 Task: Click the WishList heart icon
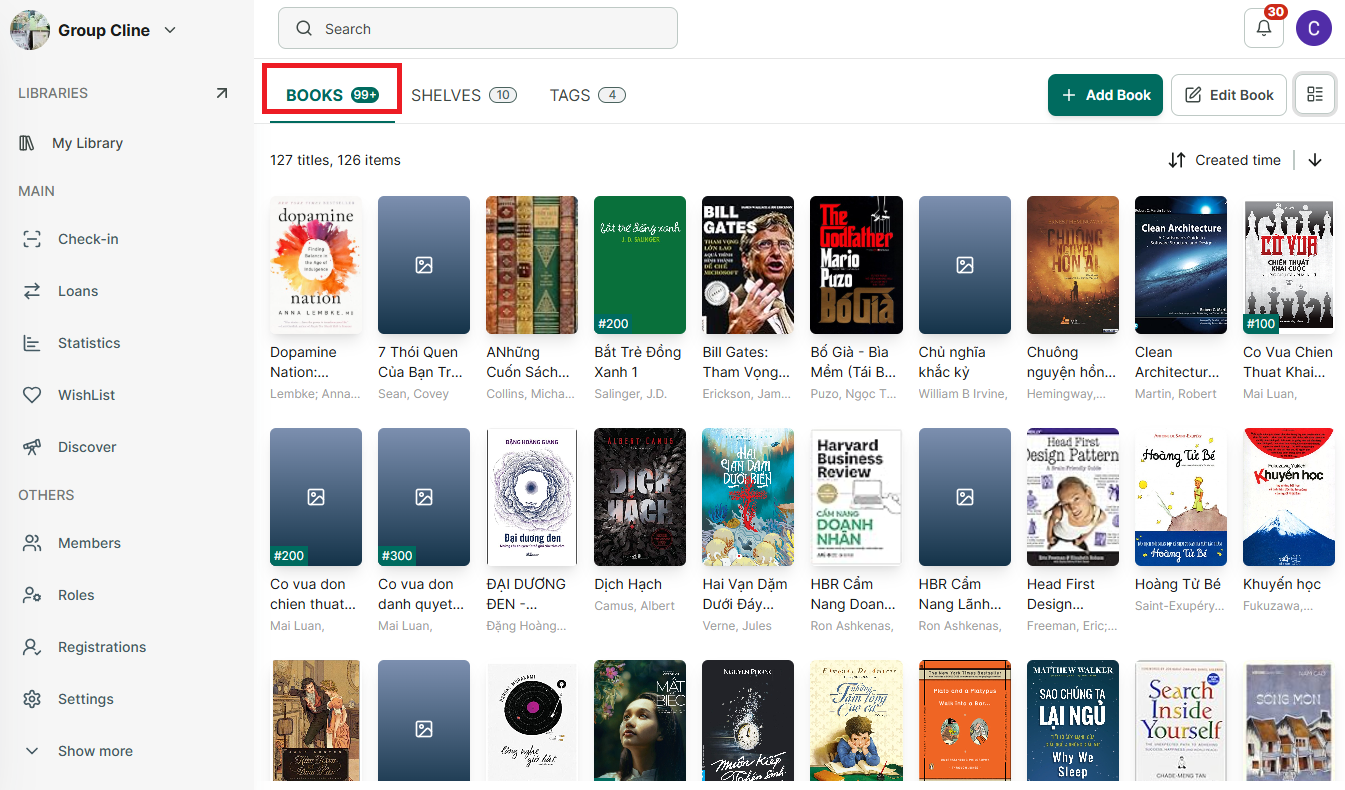coord(32,395)
